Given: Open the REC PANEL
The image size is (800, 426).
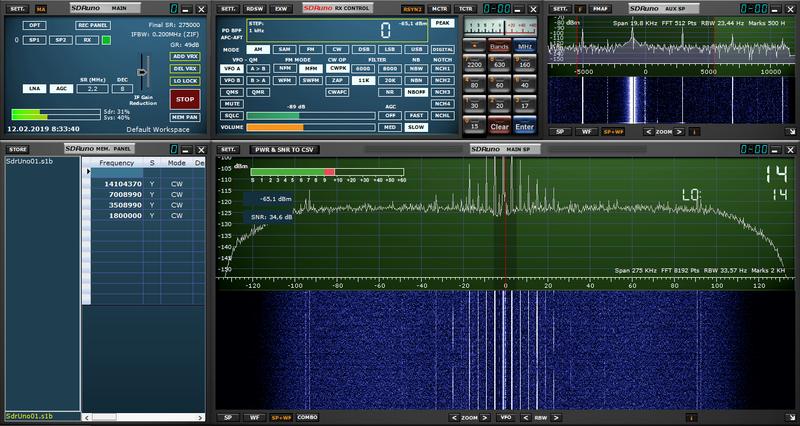Looking at the screenshot, I should point(93,26).
